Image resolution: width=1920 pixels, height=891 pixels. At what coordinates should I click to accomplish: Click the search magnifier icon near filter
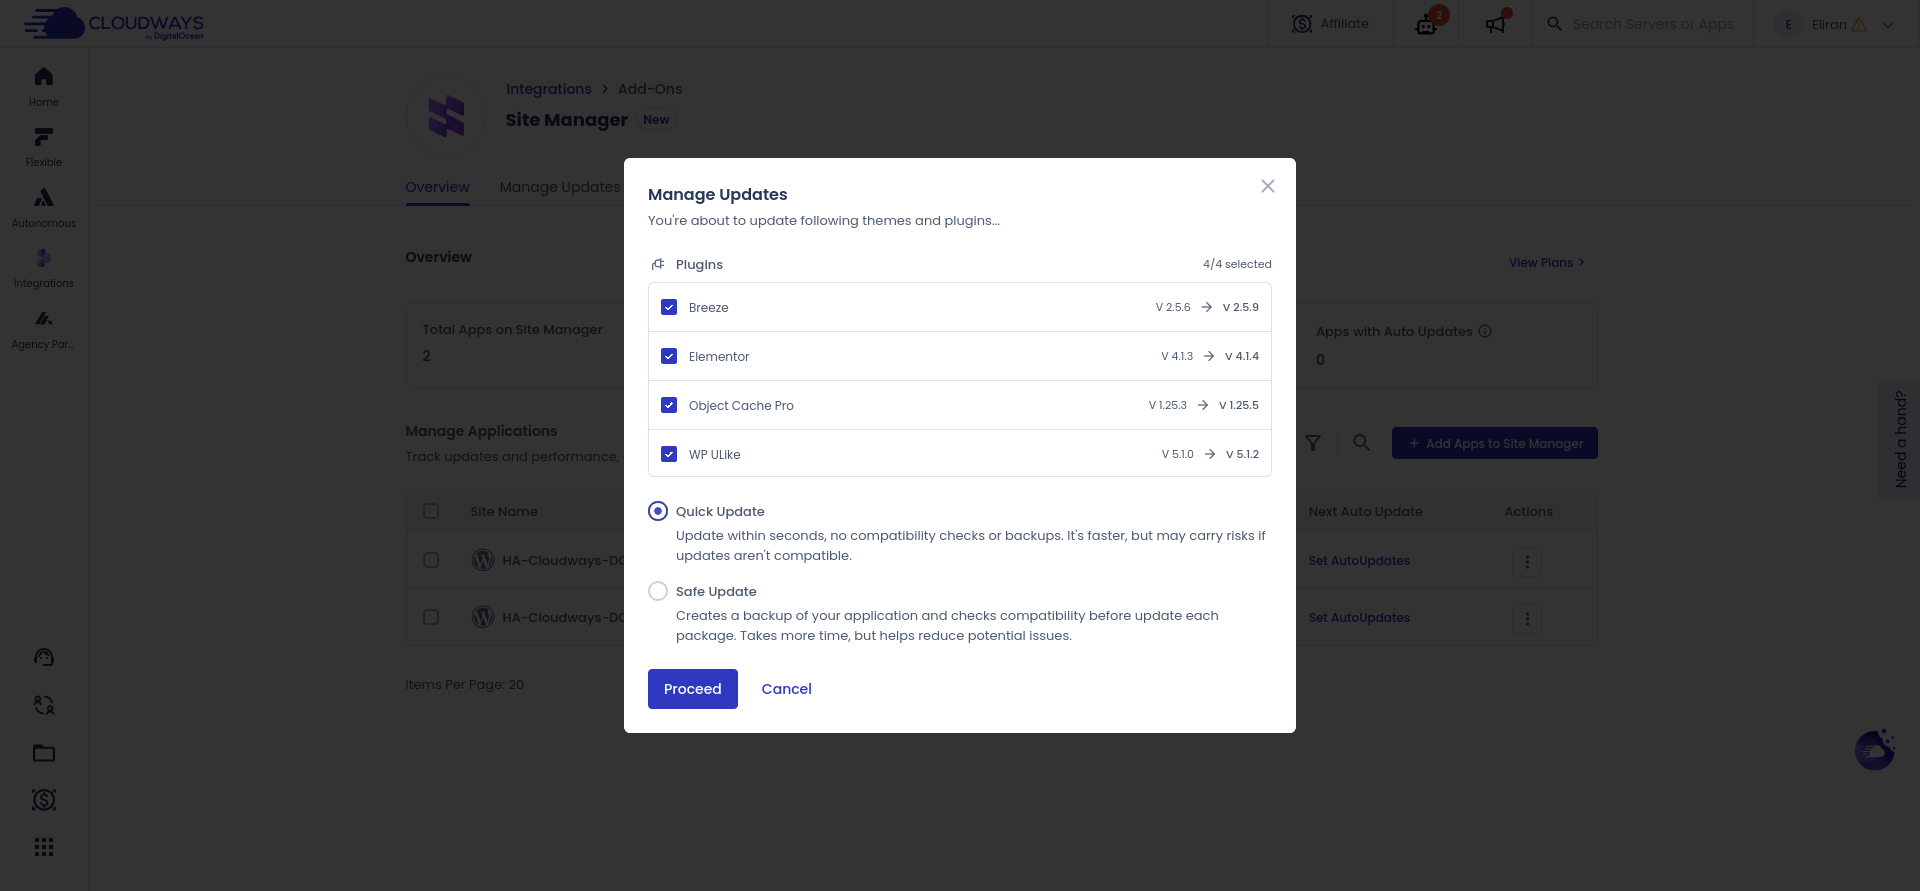pos(1361,442)
